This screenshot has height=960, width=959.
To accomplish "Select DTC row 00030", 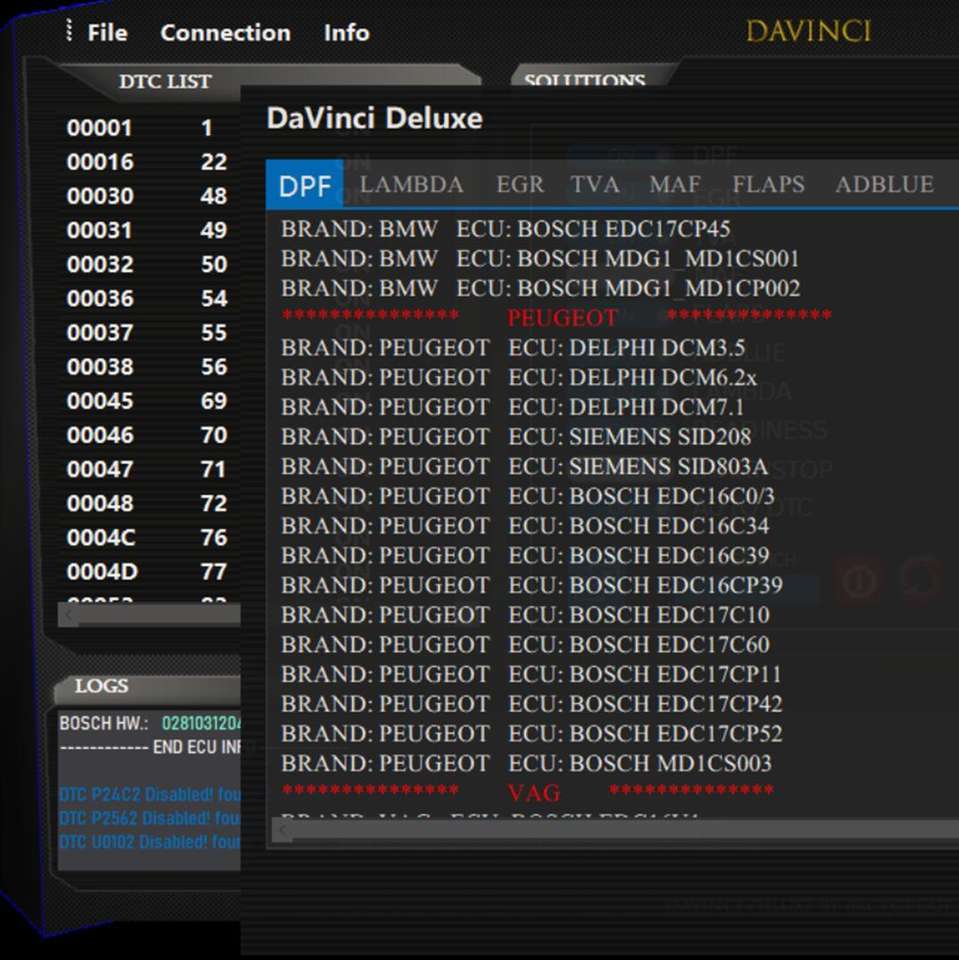I will tap(147, 196).
